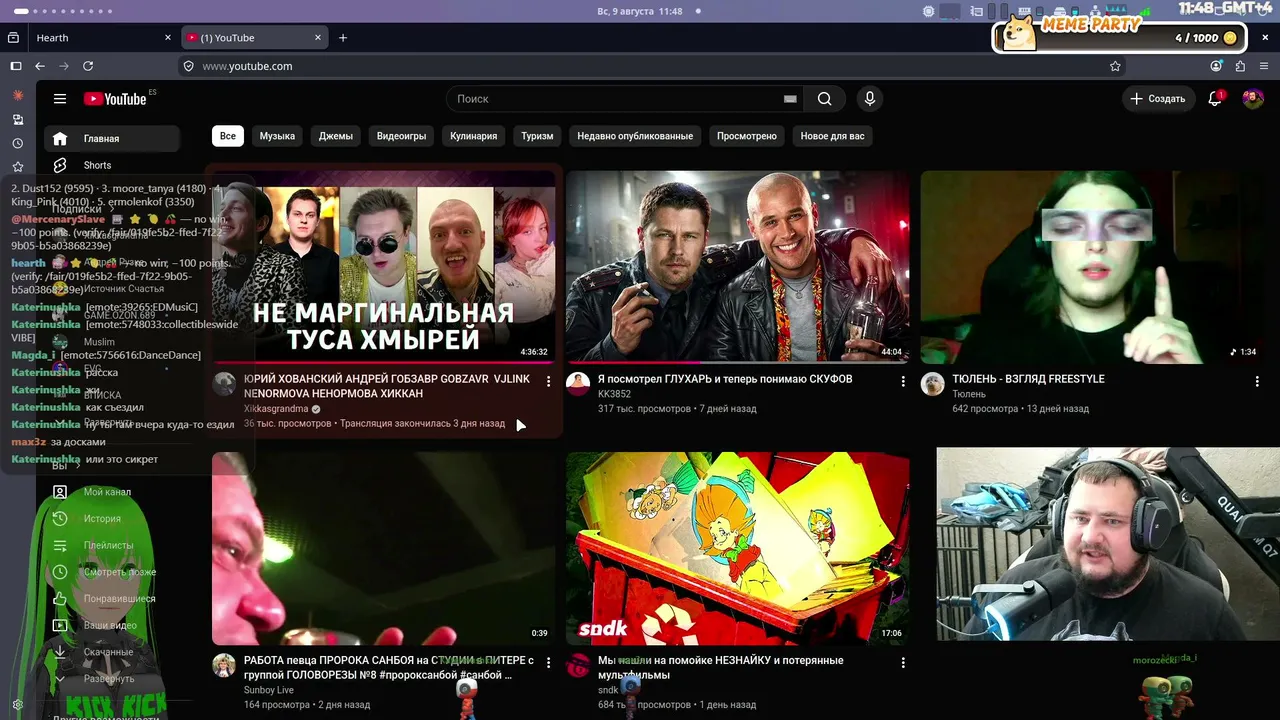The height and width of the screenshot is (720, 1280).
Task: Open История in the sidebar
Action: pyautogui.click(x=112, y=519)
